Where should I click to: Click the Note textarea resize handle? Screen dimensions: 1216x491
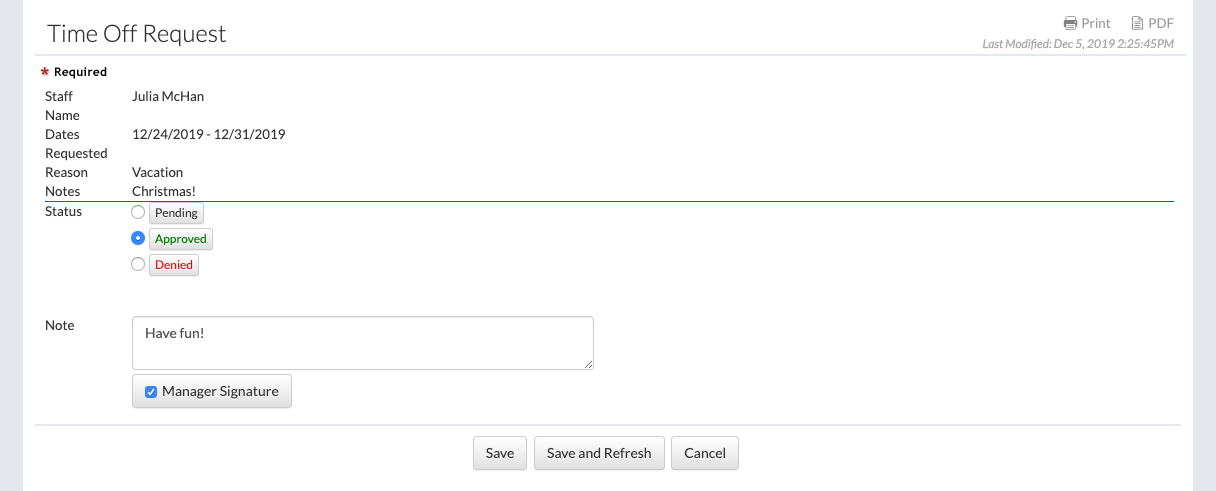pyautogui.click(x=588, y=364)
